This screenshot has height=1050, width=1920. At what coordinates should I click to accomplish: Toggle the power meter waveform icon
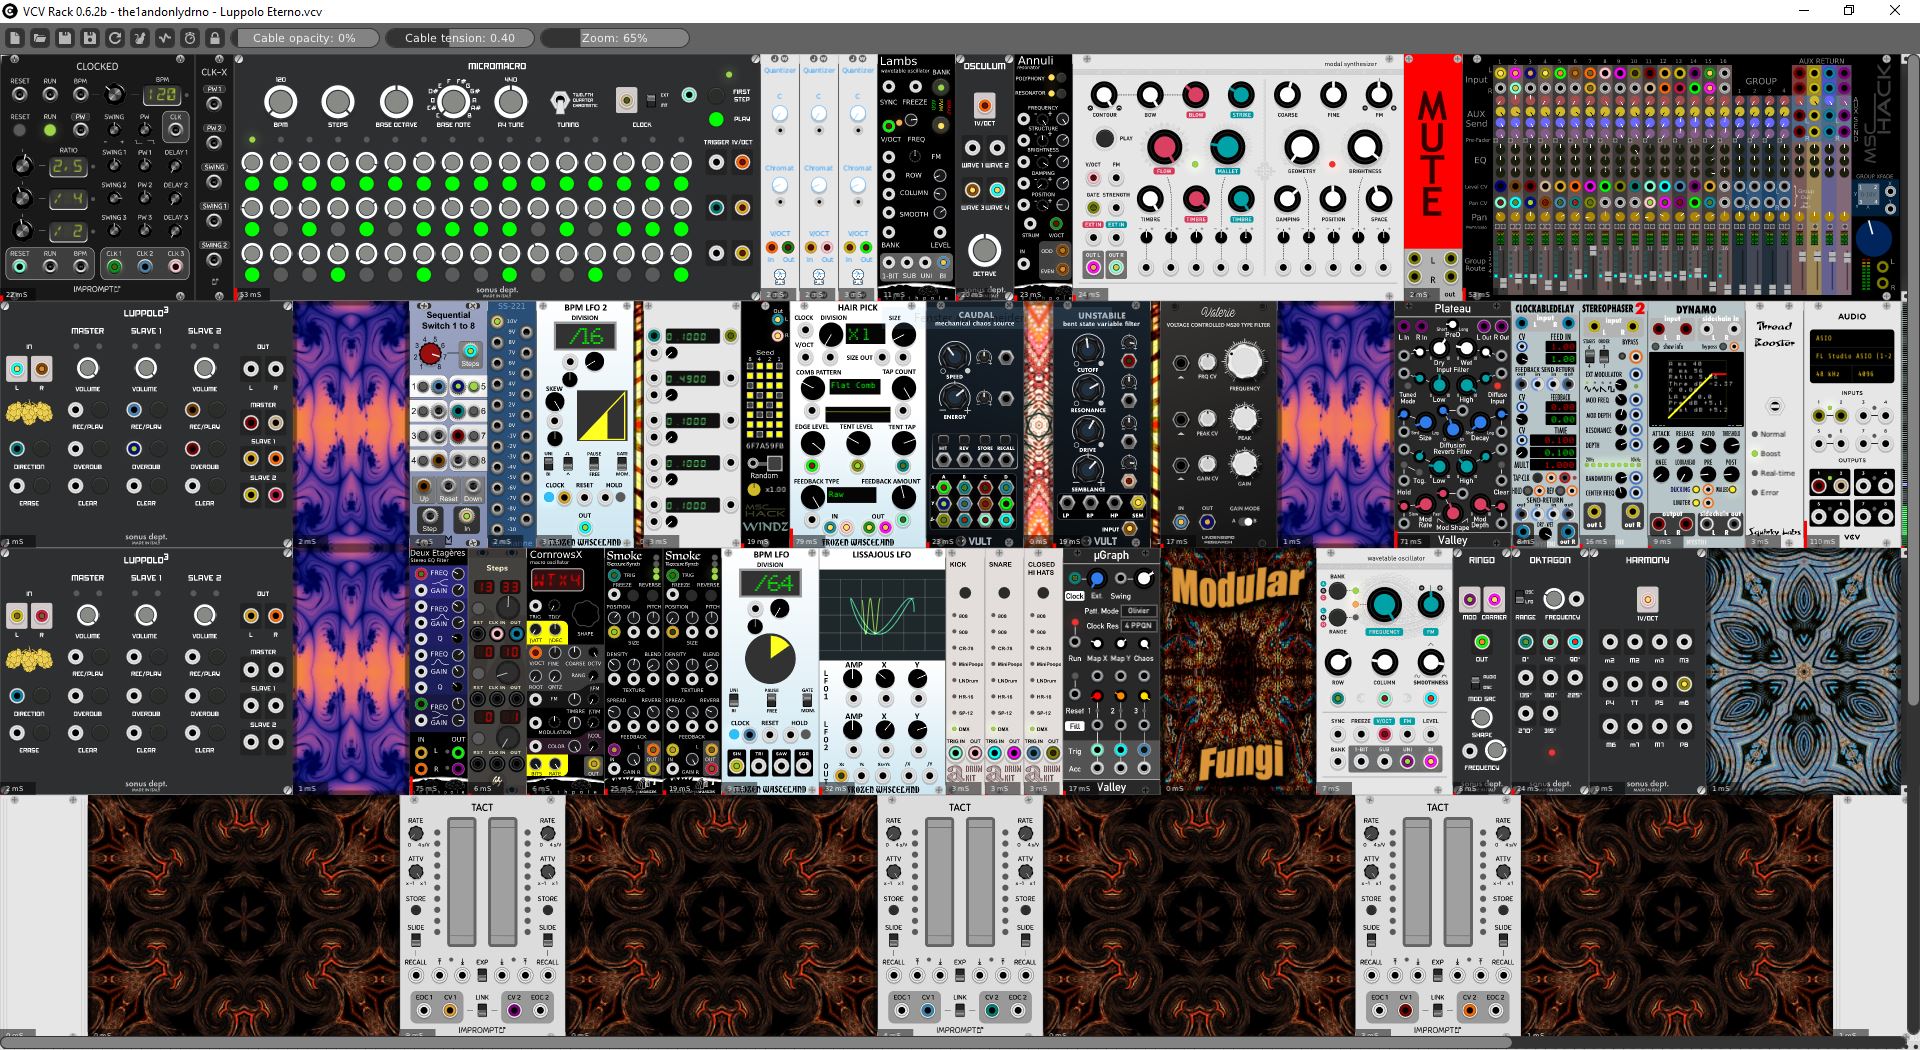(x=165, y=38)
